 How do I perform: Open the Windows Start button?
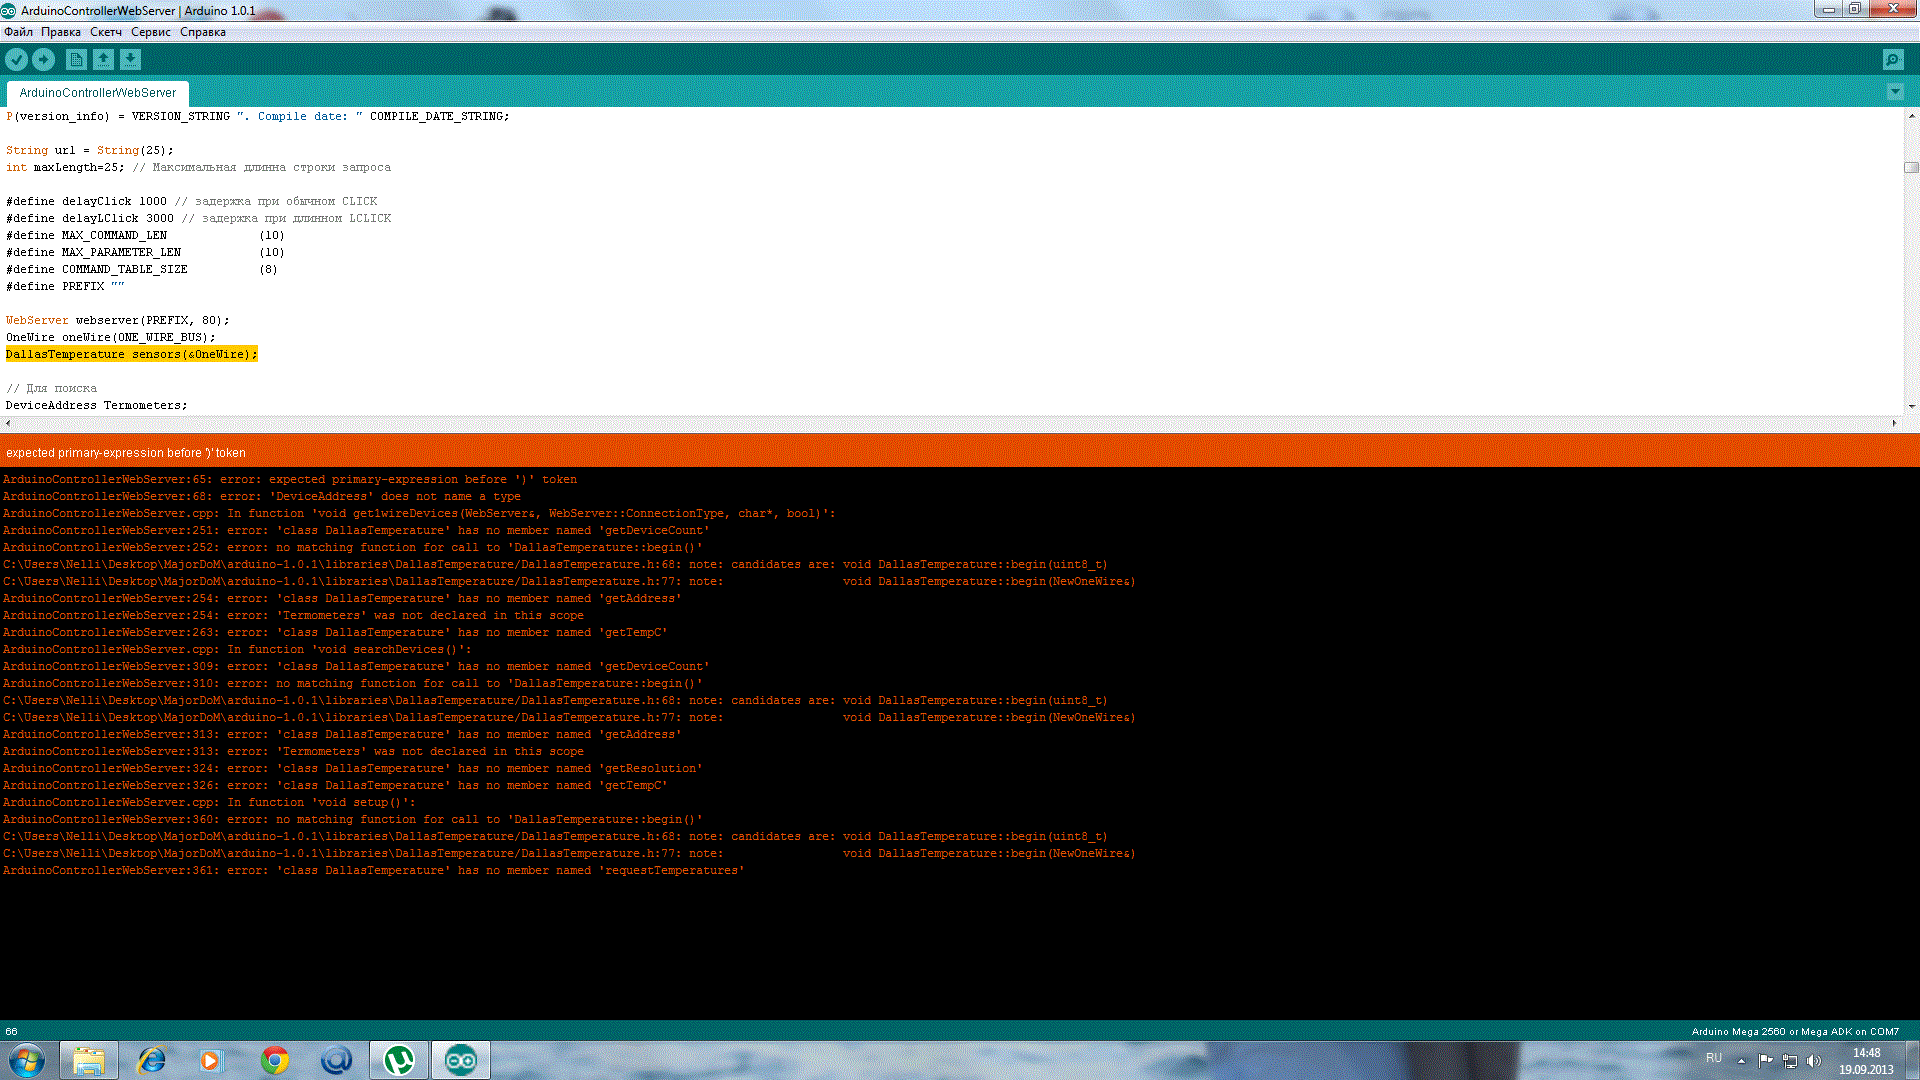pos(27,1060)
